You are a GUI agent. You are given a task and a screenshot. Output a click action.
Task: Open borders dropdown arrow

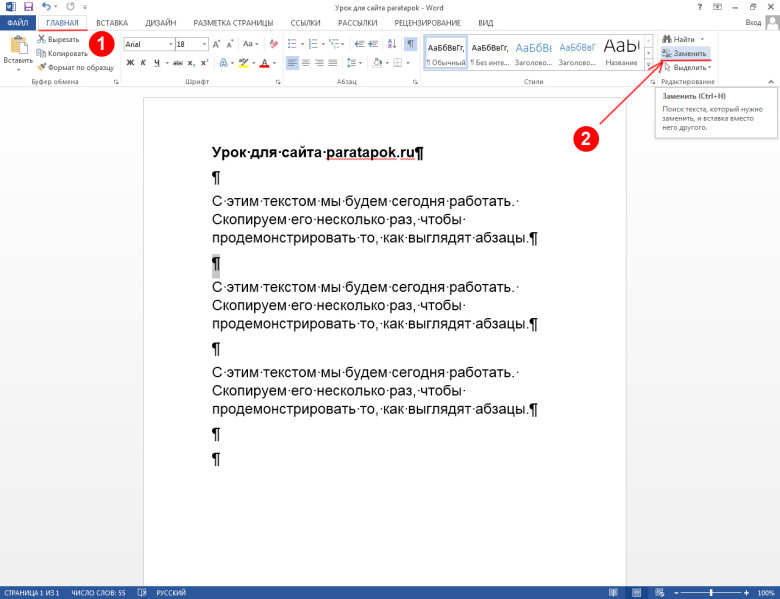[408, 63]
